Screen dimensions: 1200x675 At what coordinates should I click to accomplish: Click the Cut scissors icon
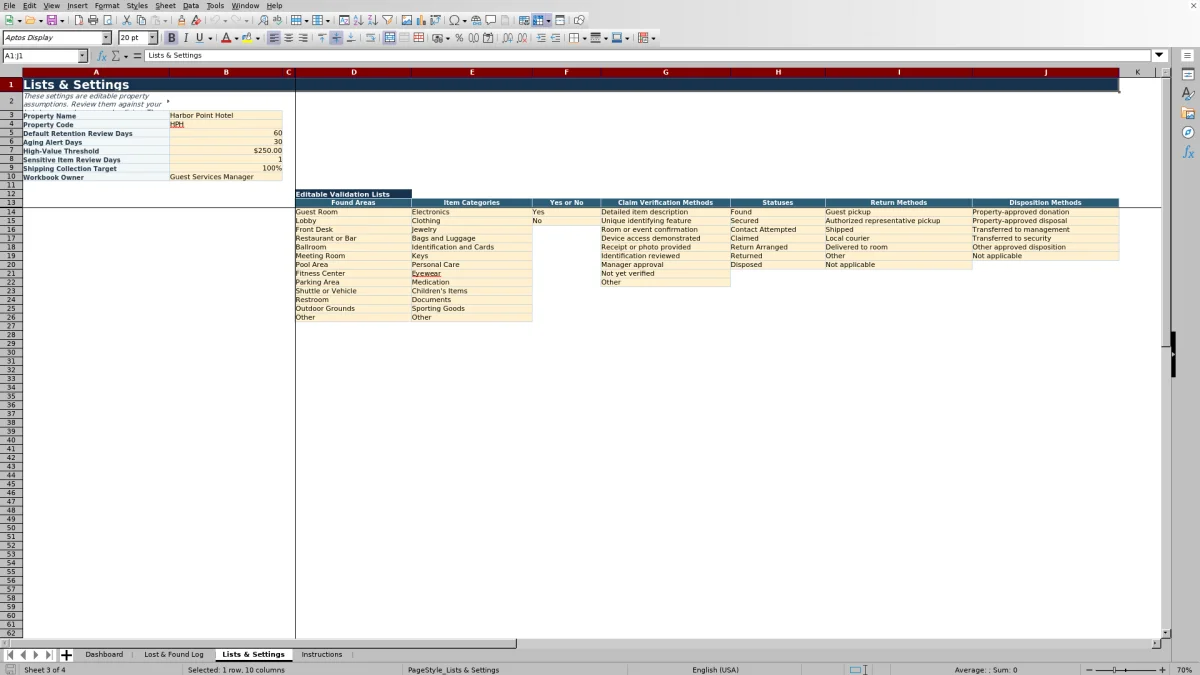(x=127, y=20)
